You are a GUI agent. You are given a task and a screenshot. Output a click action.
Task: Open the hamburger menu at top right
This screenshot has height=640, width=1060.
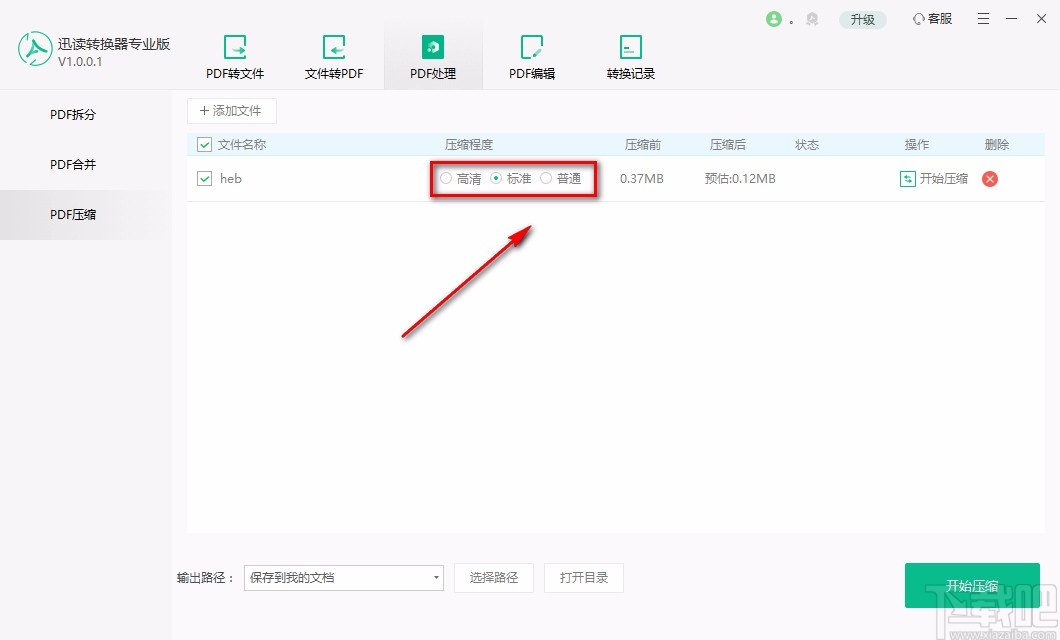[x=983, y=18]
